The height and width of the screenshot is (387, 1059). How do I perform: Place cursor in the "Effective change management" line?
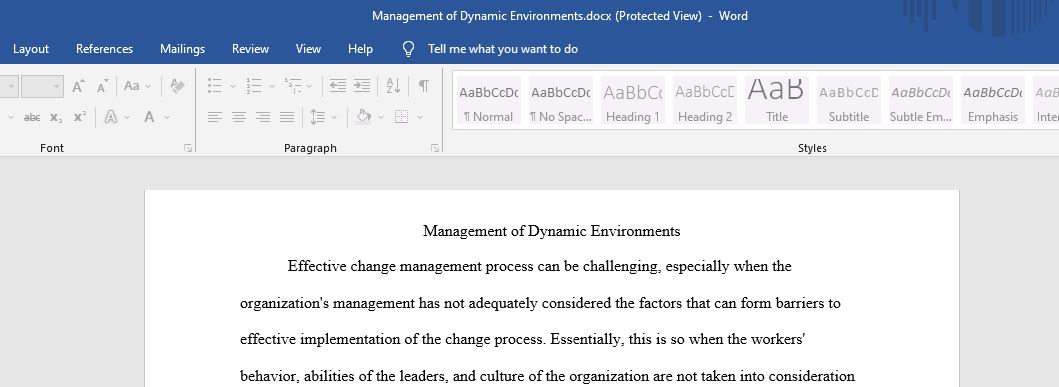539,266
